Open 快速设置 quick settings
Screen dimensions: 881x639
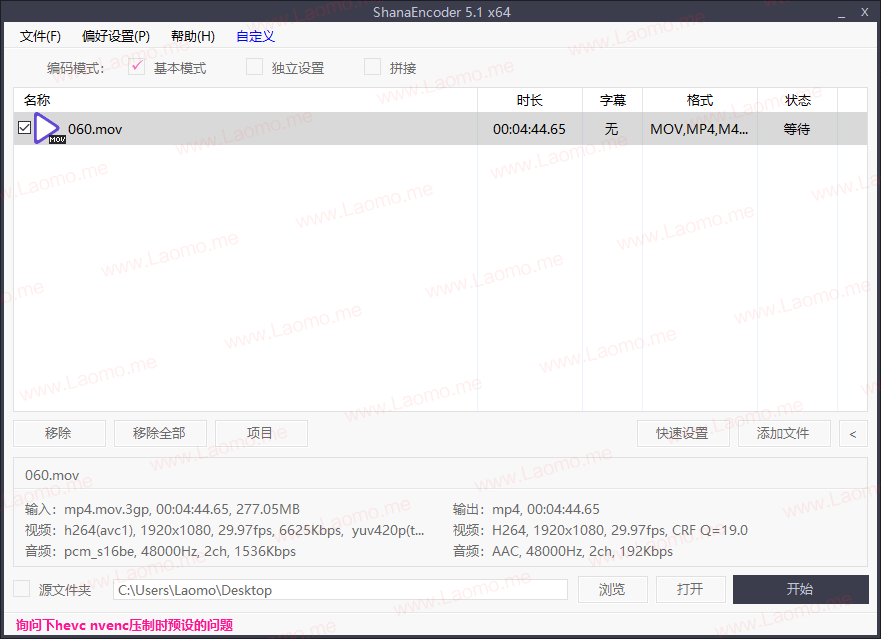point(683,433)
